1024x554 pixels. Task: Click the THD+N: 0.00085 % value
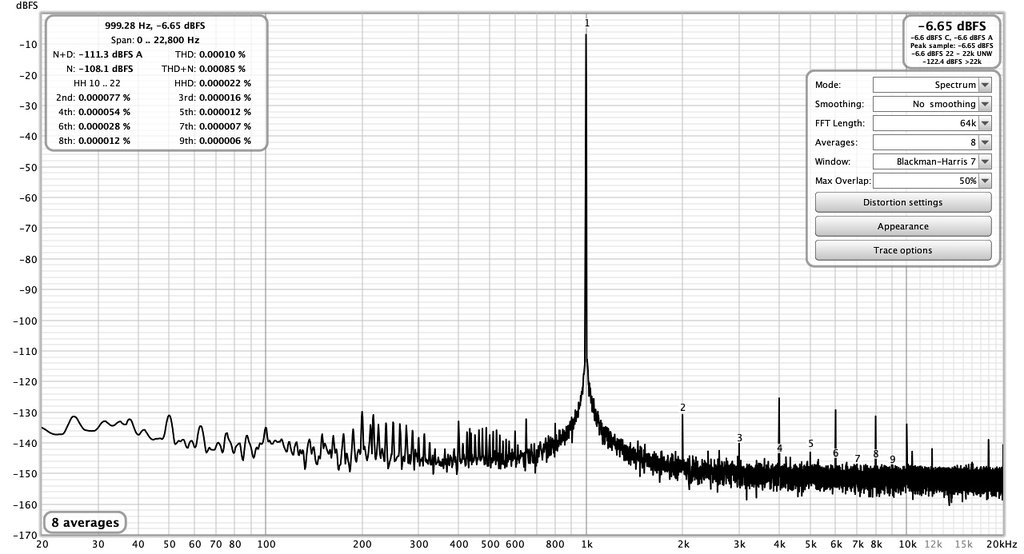[203, 69]
